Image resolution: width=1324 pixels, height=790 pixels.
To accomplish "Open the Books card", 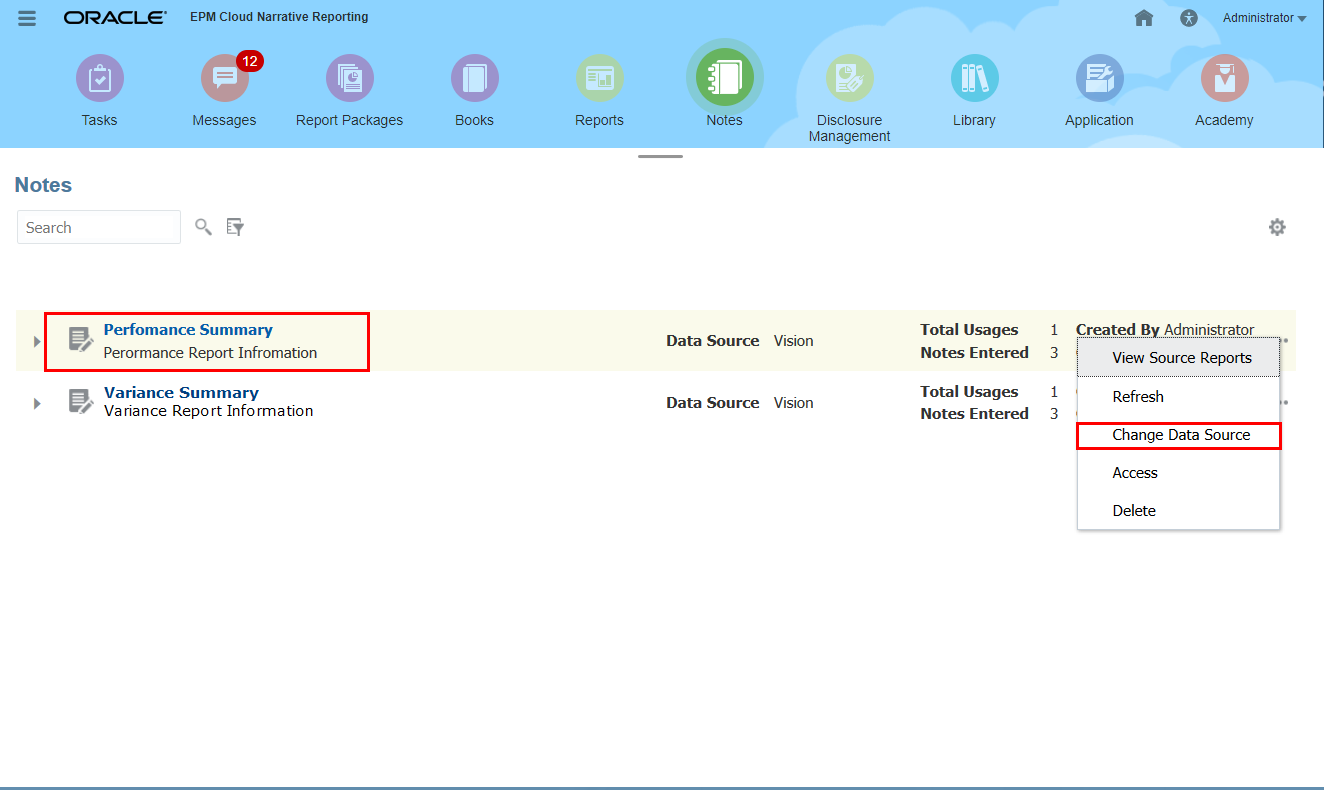I will [474, 91].
